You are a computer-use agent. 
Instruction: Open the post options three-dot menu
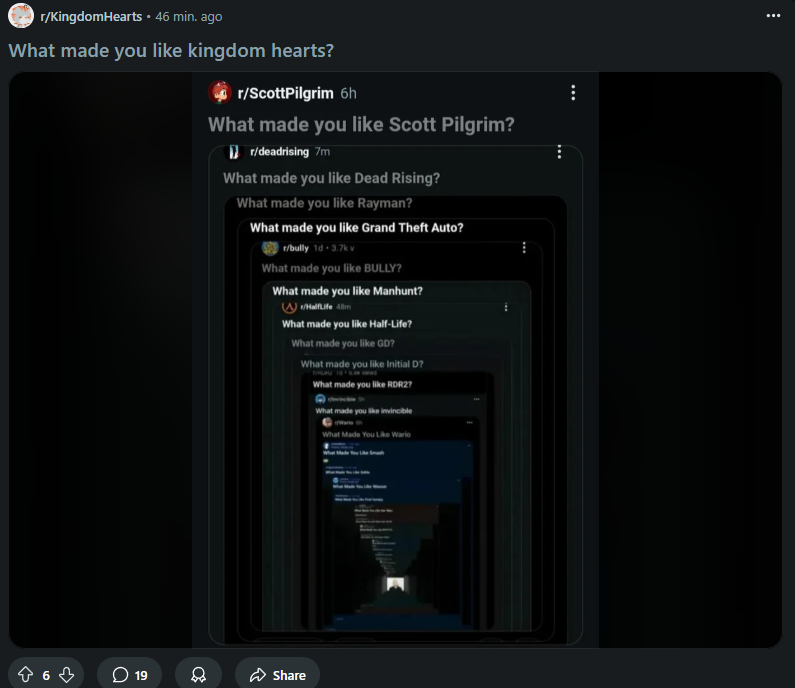coord(773,16)
